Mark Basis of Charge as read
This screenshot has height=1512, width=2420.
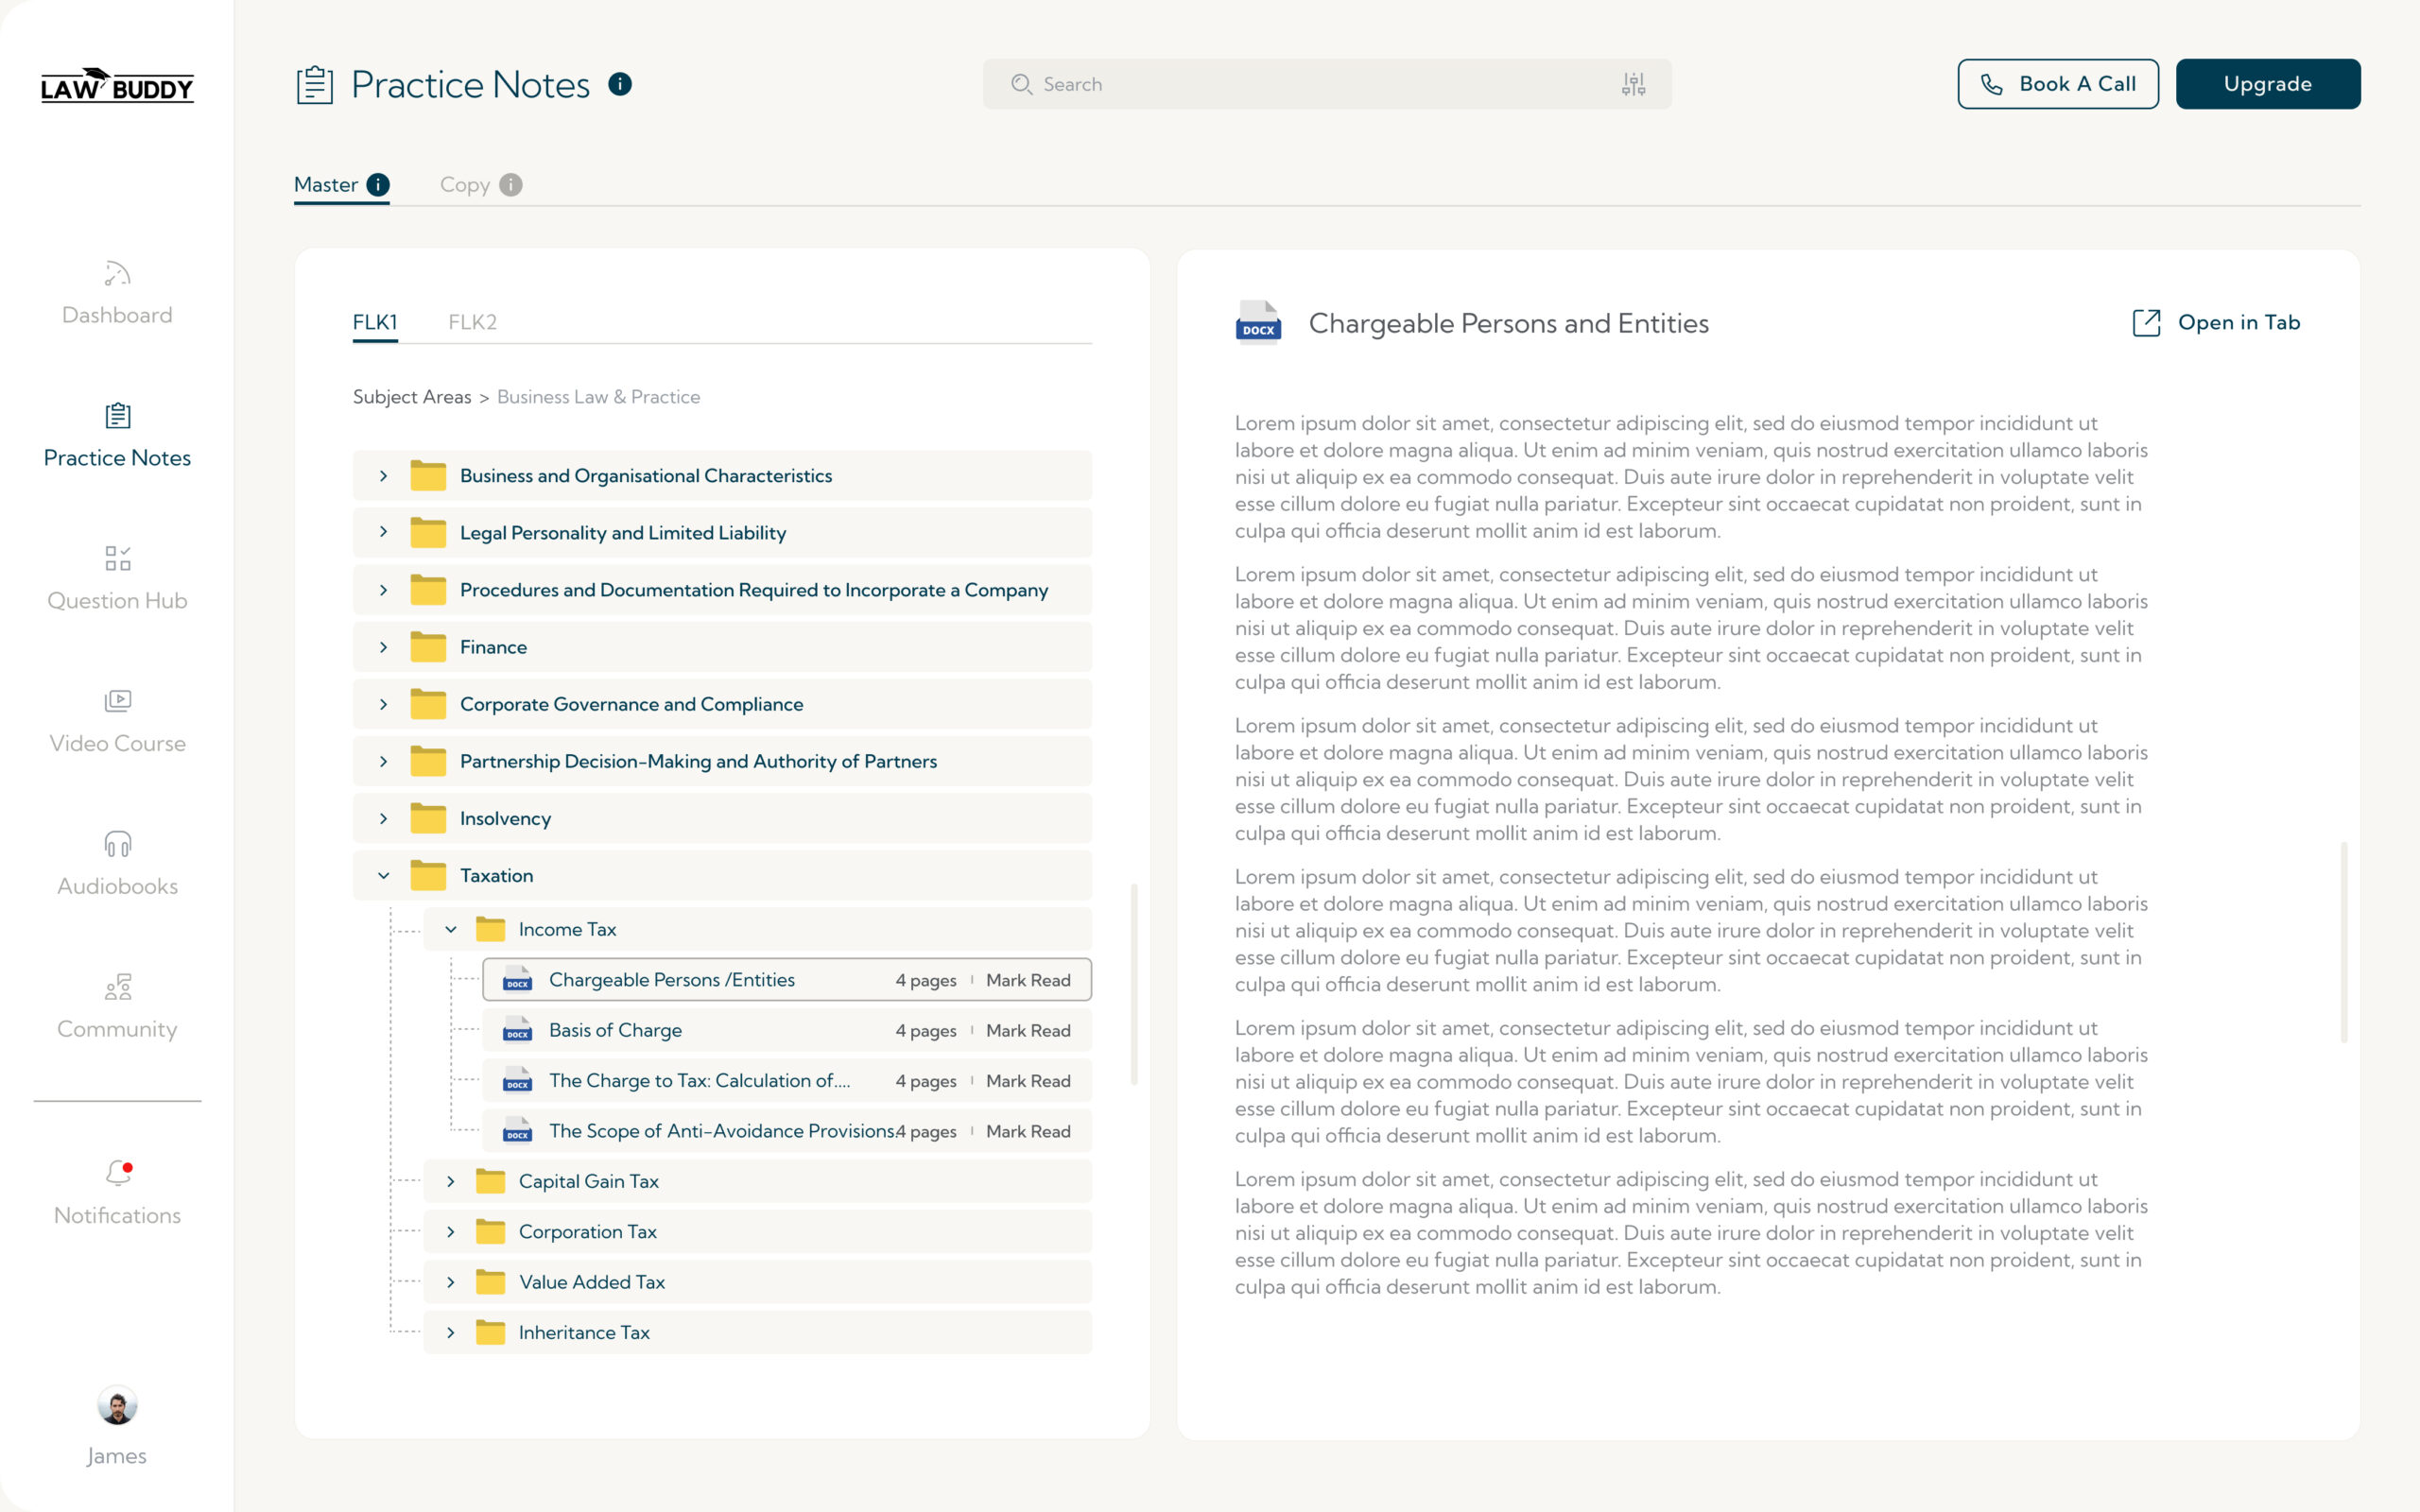(x=1028, y=1030)
